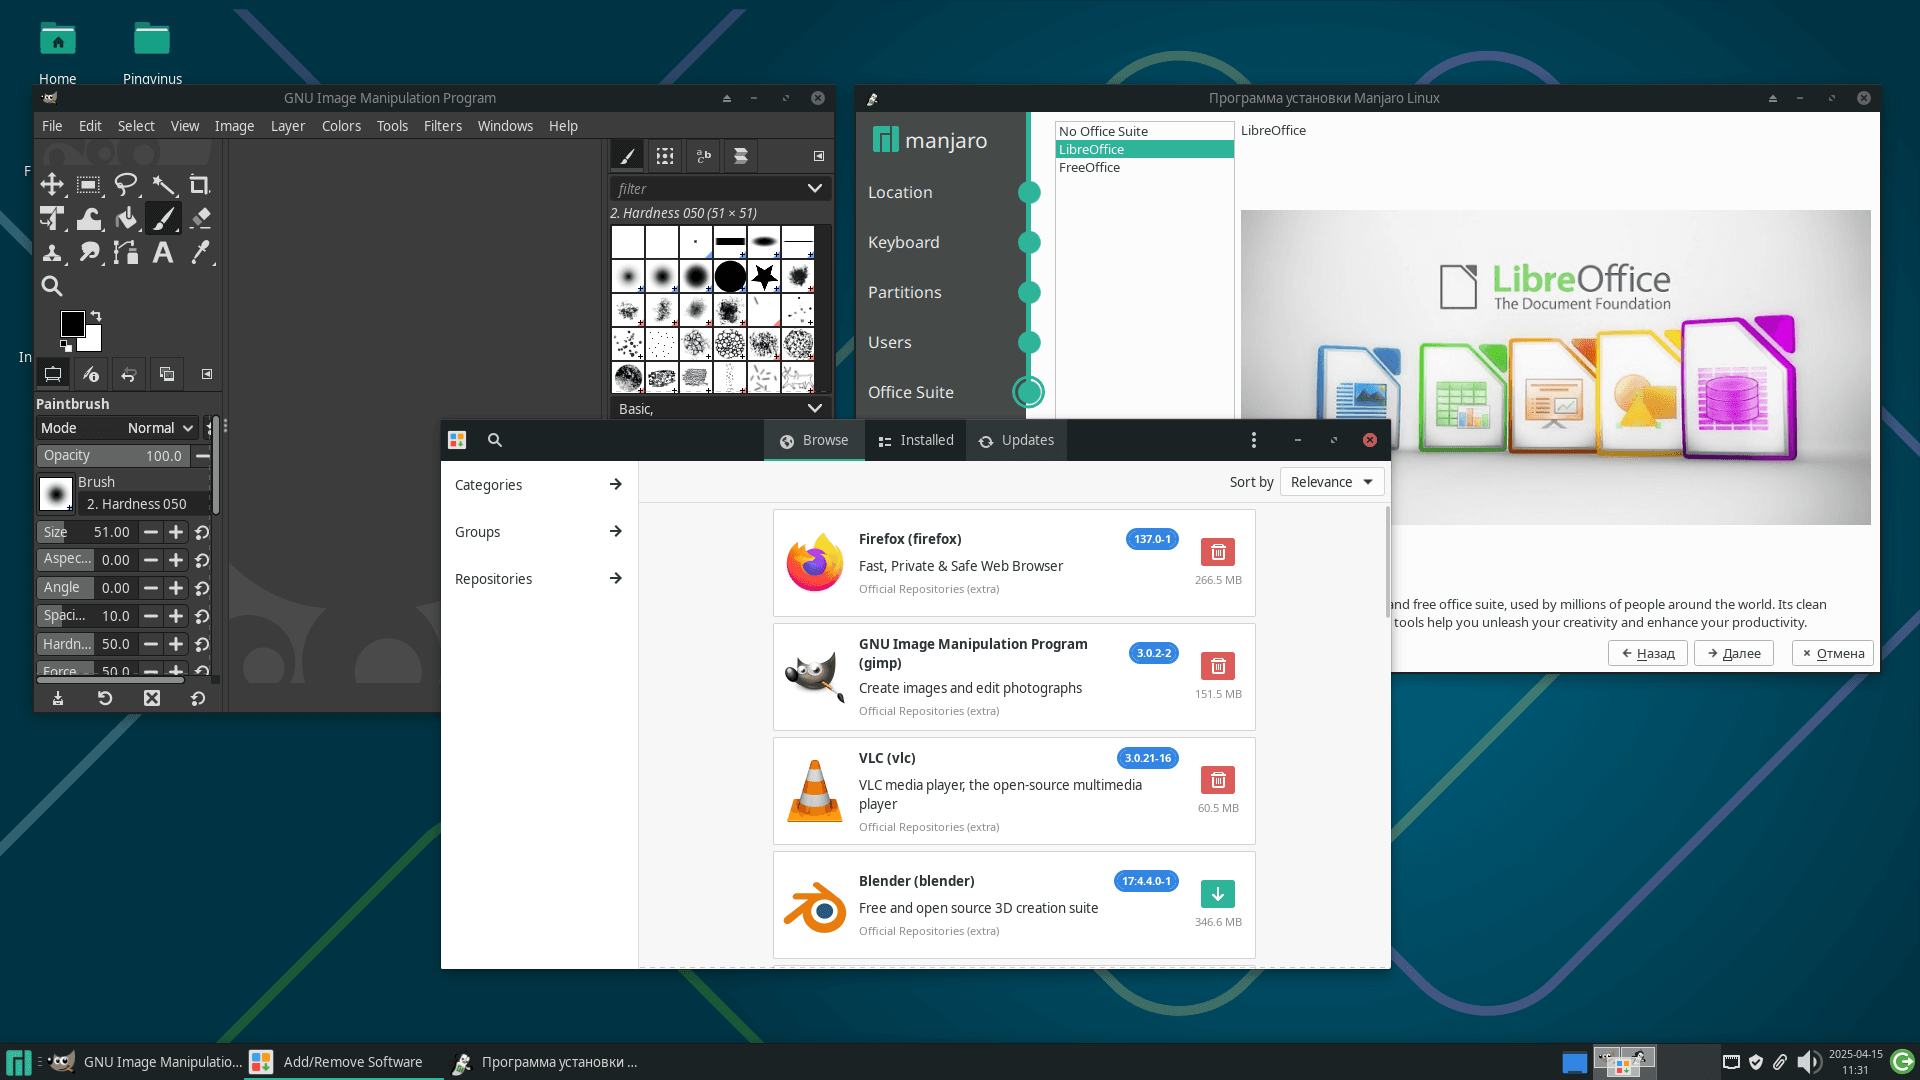This screenshot has height=1080, width=1920.
Task: Open the GIMP brushes panel tab menu arrow
Action: point(818,156)
